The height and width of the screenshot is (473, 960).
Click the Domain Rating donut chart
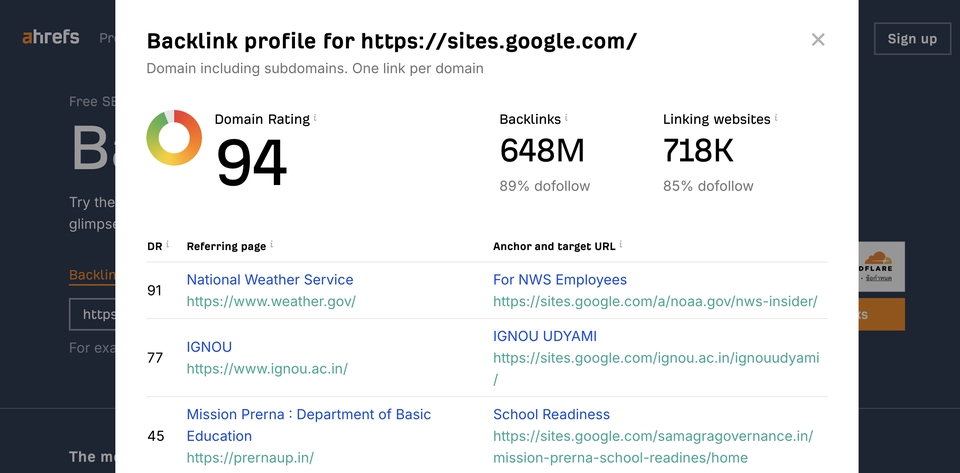[x=174, y=138]
